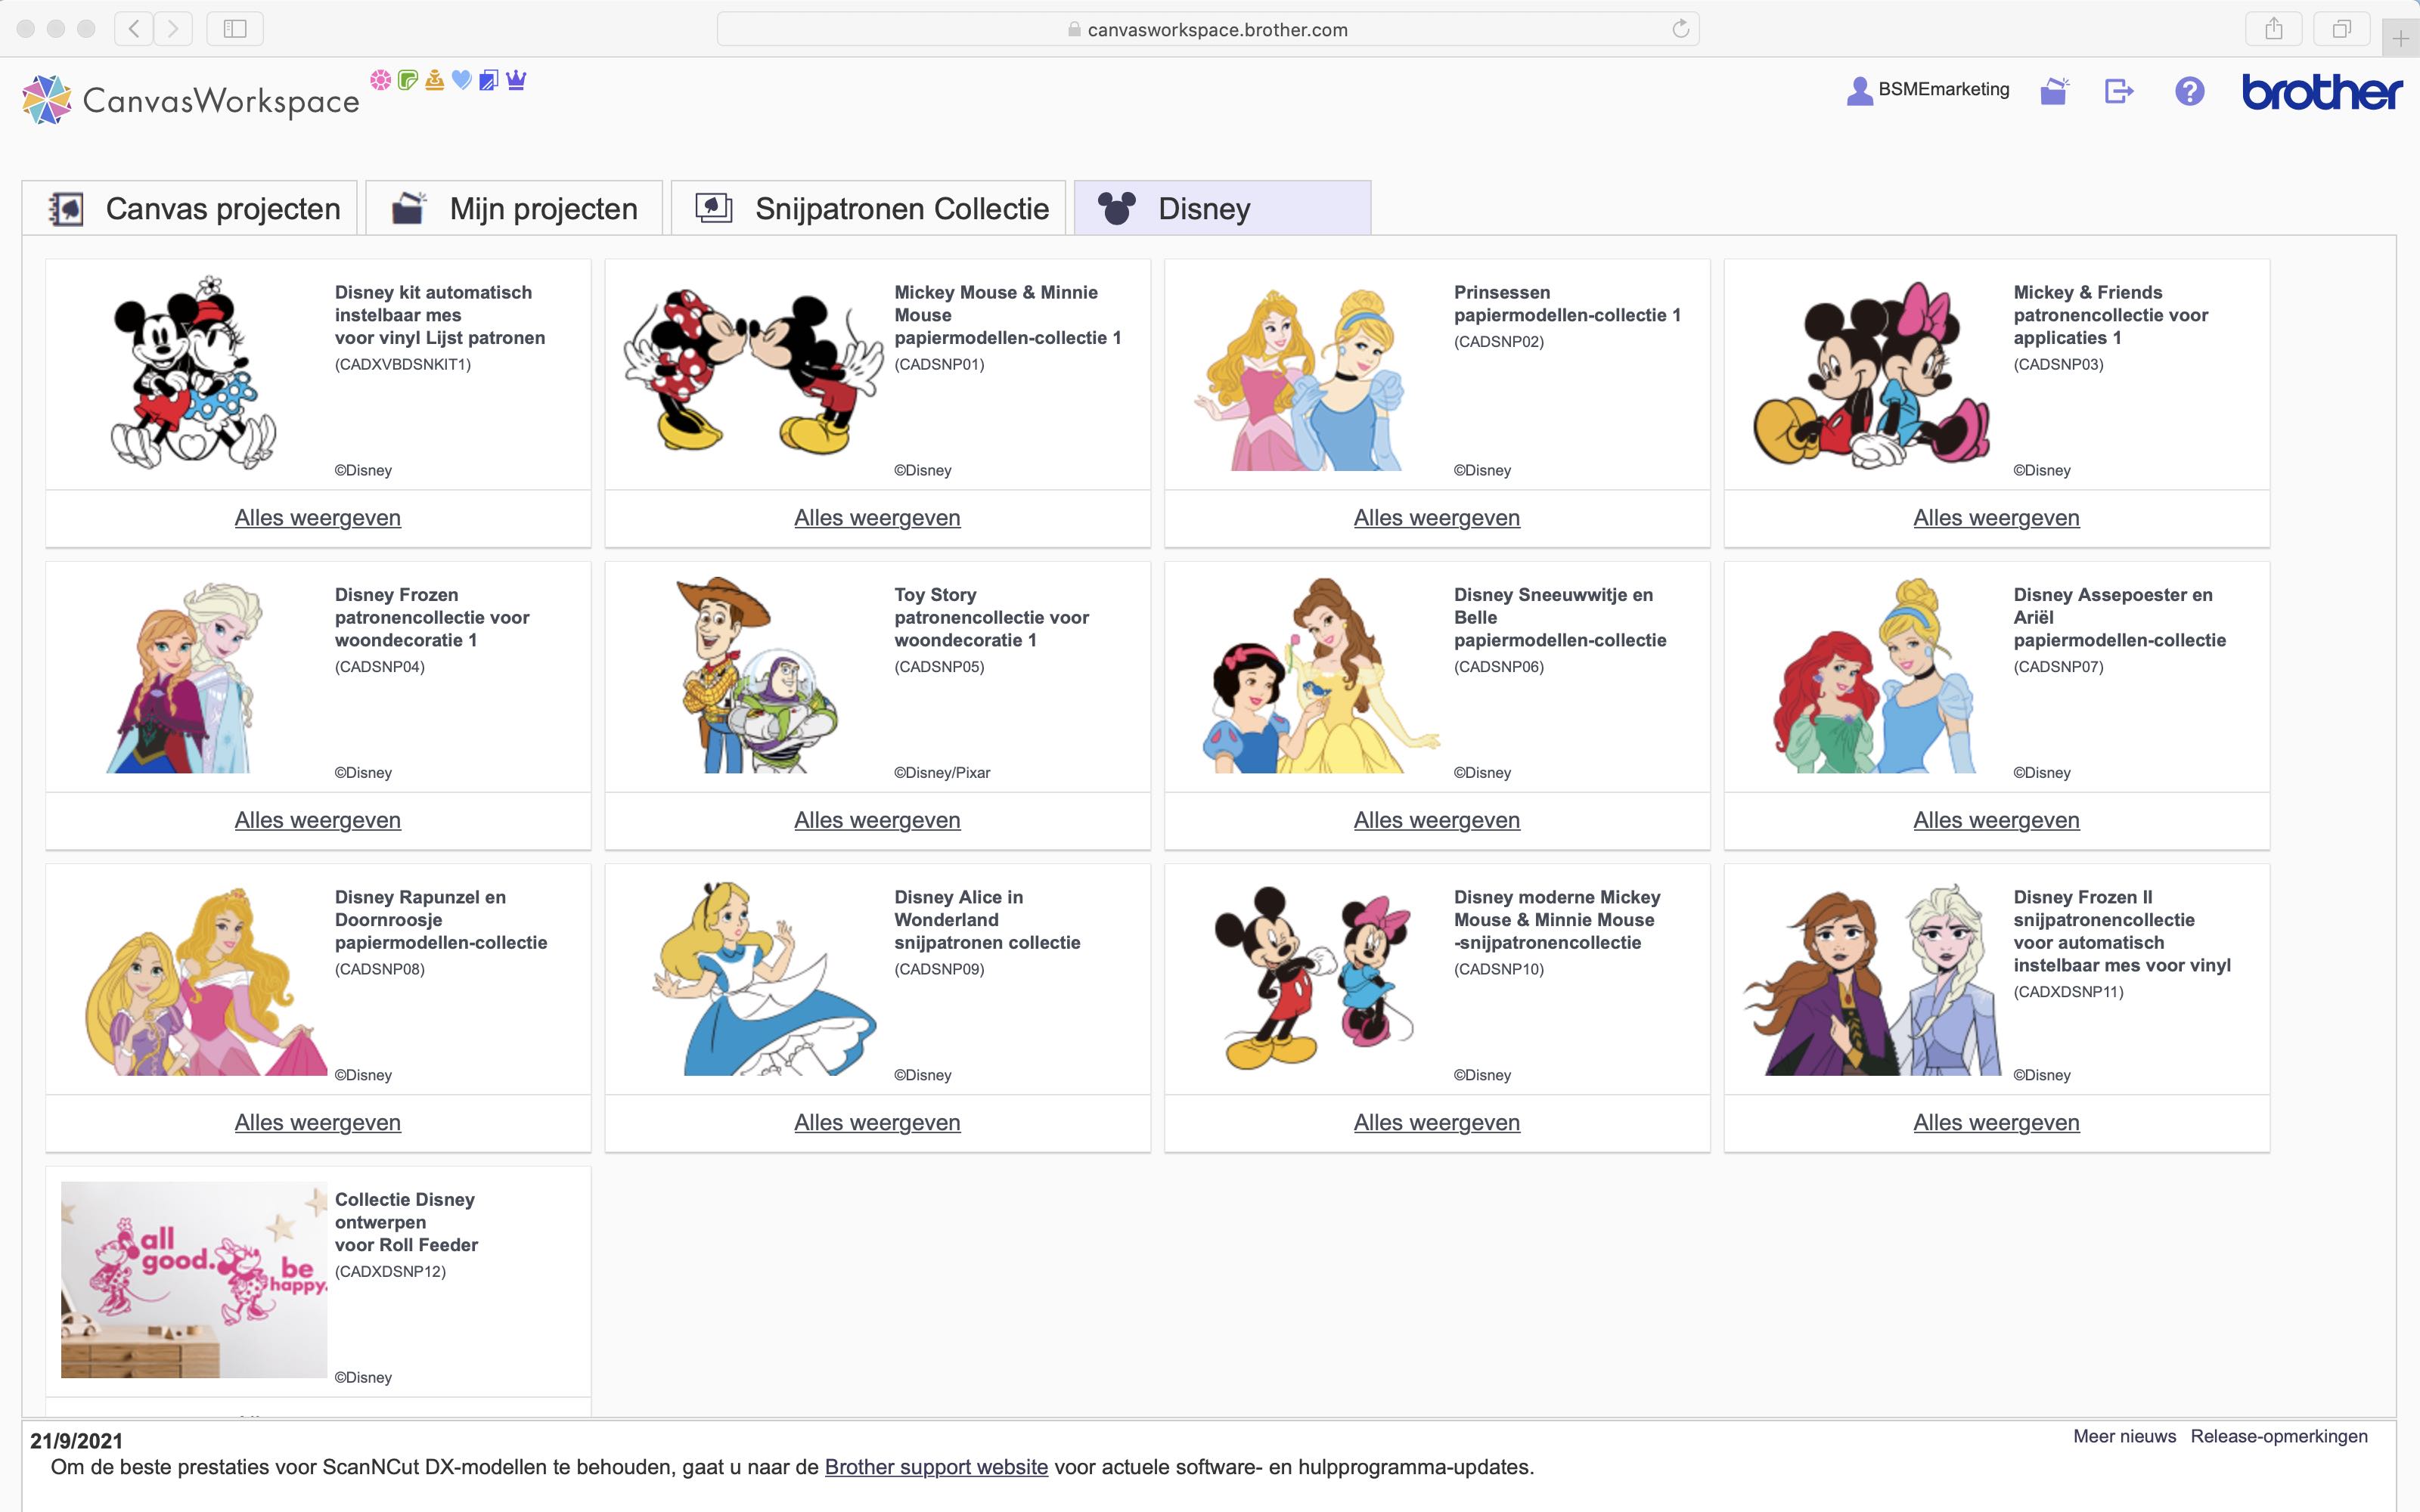Open the projects folder icon in header
Image resolution: width=2420 pixels, height=1512 pixels.
coord(2054,91)
